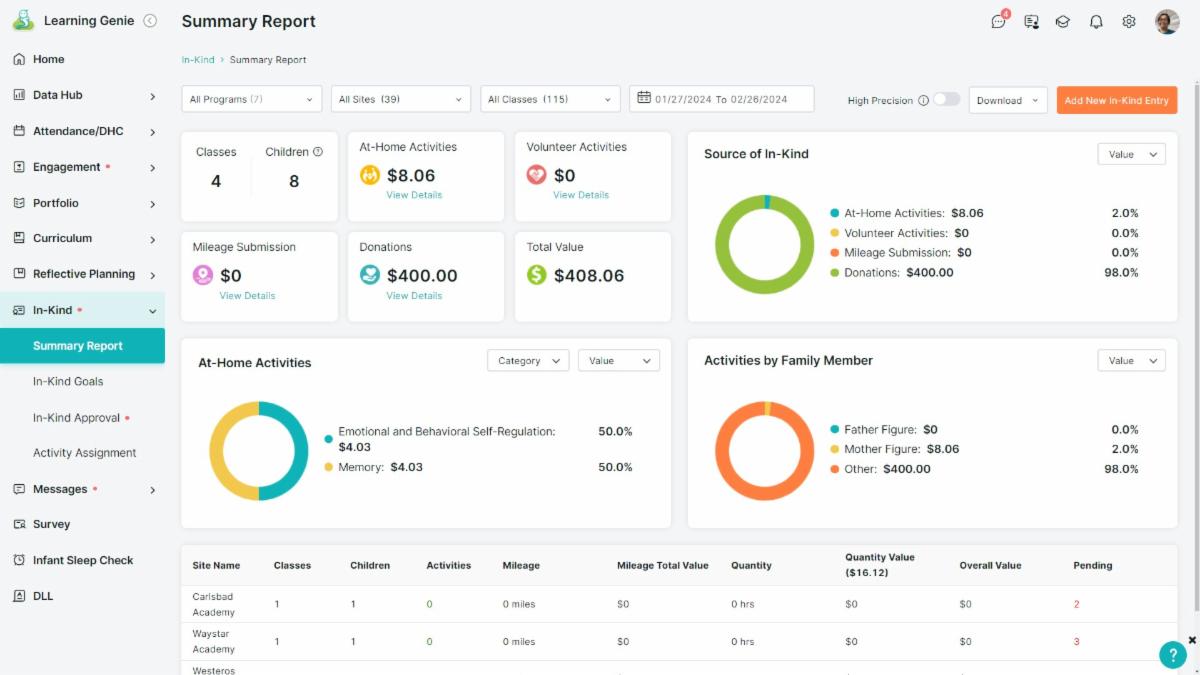
Task: Open the Download dropdown
Action: [x=1007, y=100]
